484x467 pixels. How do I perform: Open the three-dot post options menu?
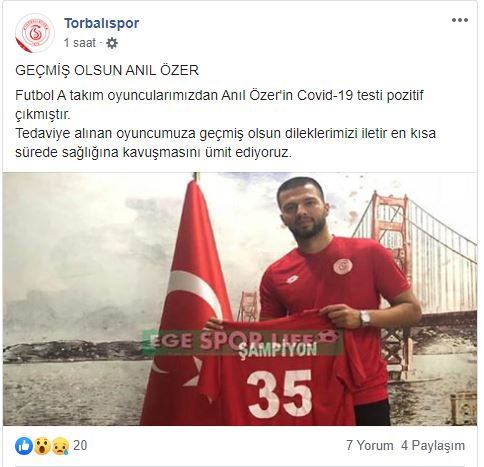460,20
